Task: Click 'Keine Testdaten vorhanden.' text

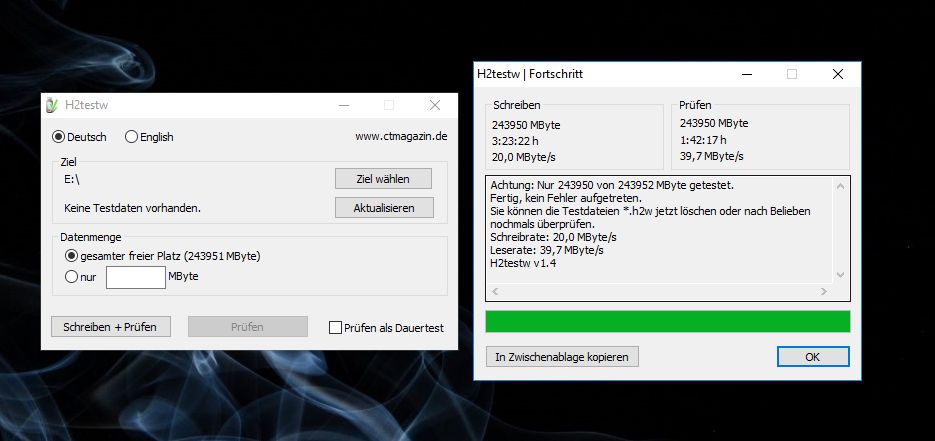Action: (132, 208)
